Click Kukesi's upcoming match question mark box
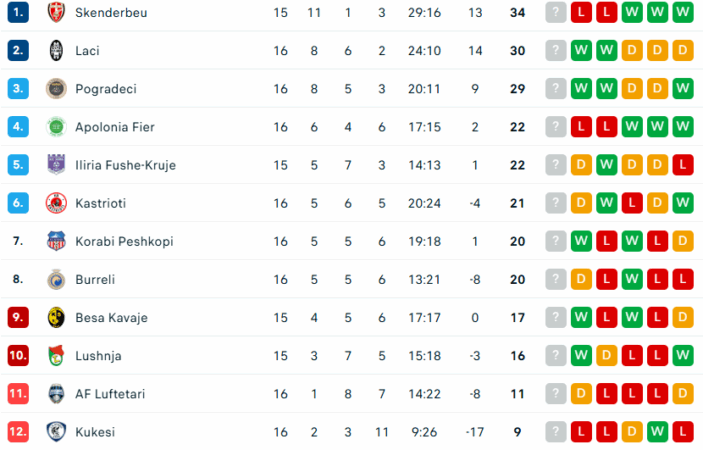The width and height of the screenshot is (703, 450). (x=556, y=432)
